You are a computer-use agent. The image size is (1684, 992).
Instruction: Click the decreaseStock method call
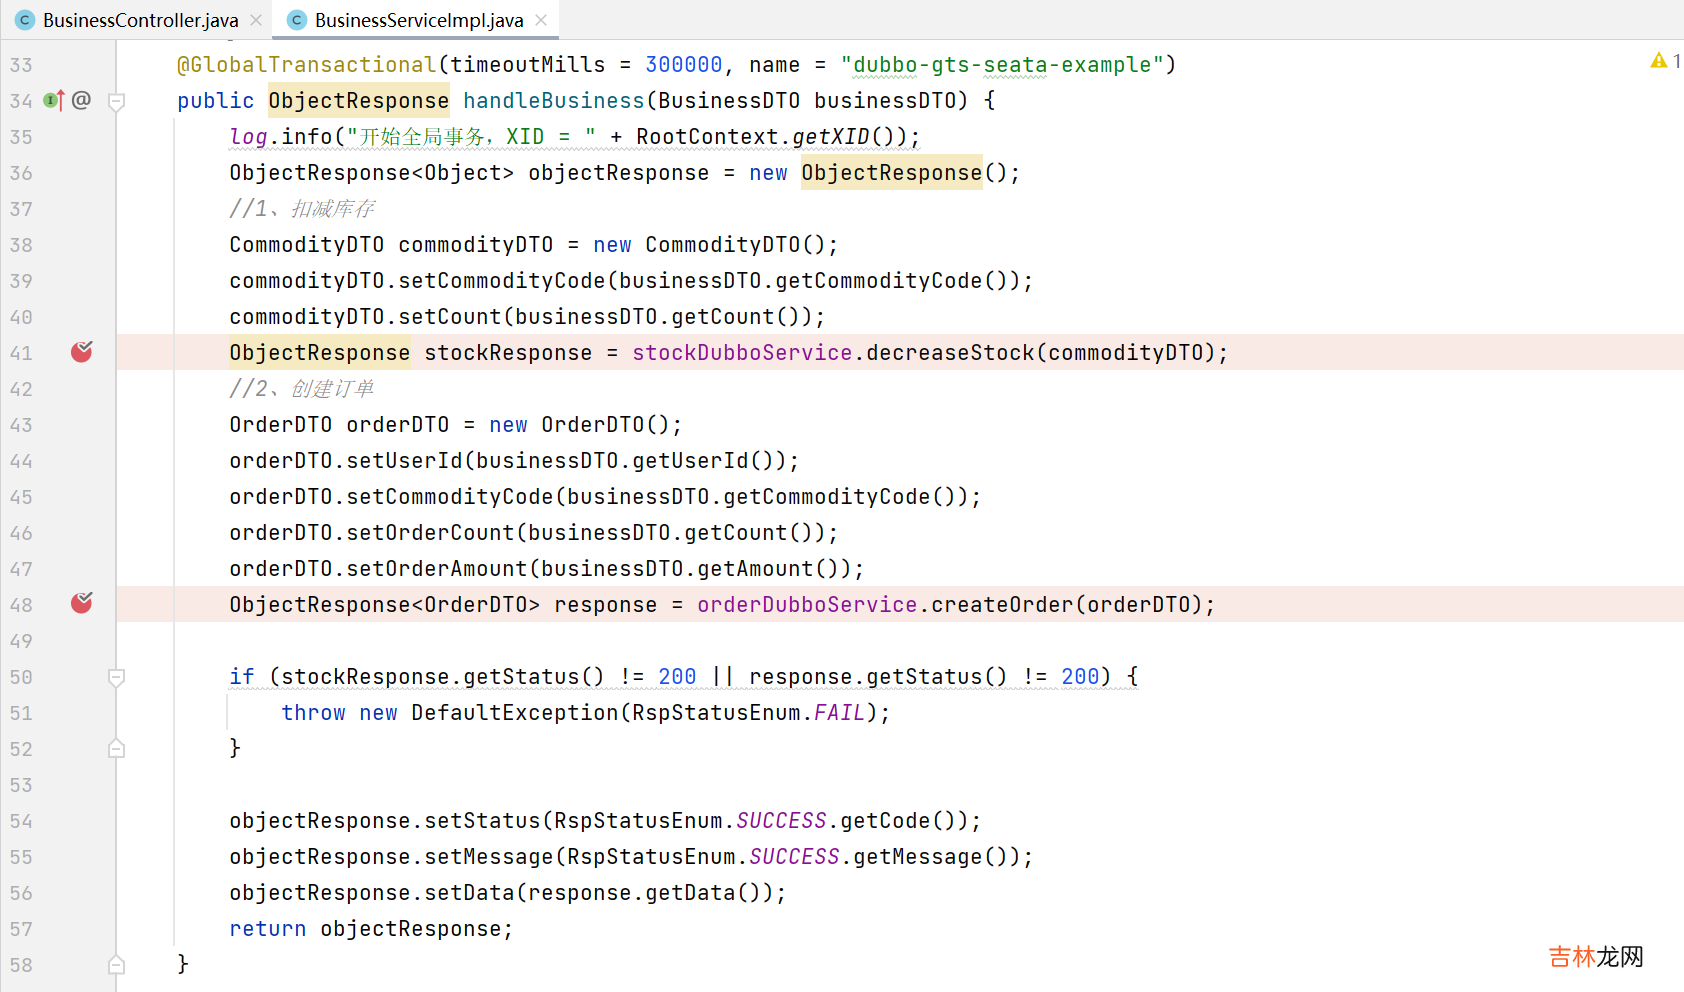[950, 353]
